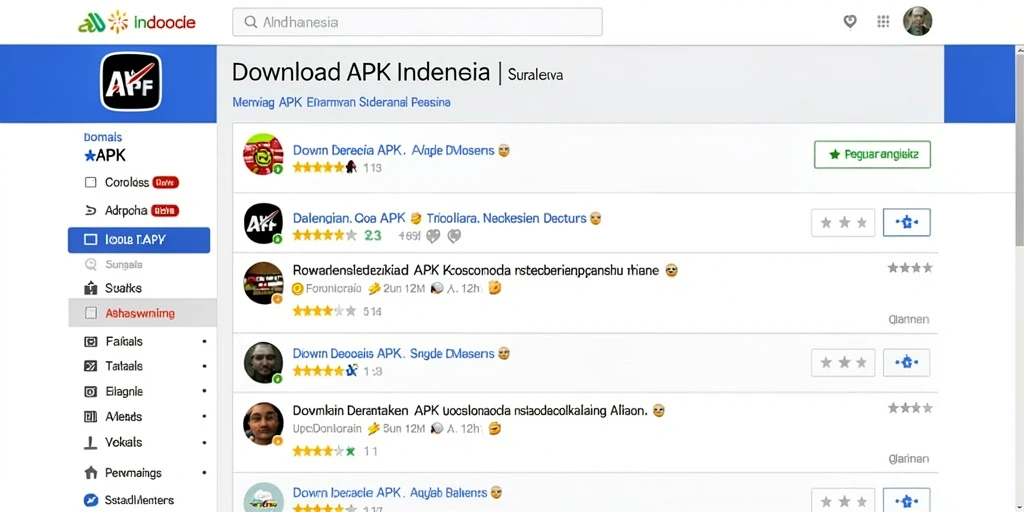The image size is (1024, 512).
Task: Tick the Coroloss checkbox
Action: coord(90,183)
